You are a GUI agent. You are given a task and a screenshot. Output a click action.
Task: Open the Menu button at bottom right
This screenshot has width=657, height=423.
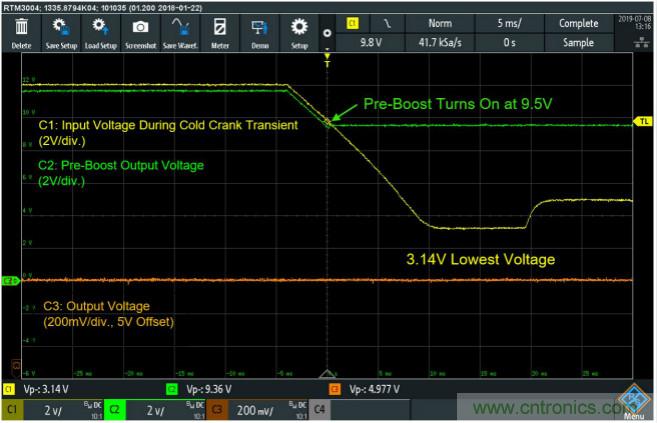(x=632, y=404)
